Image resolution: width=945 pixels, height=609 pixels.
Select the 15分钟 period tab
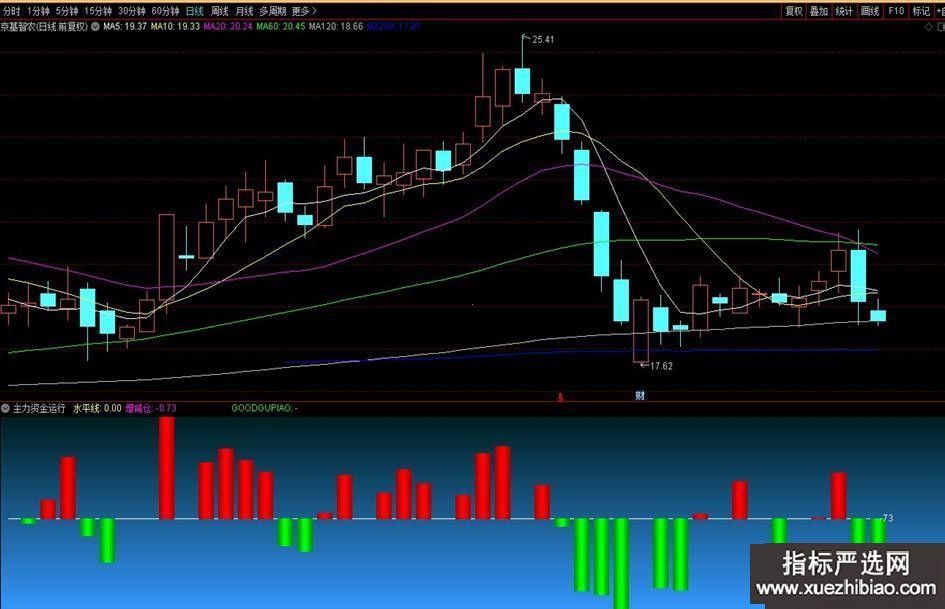98,11
